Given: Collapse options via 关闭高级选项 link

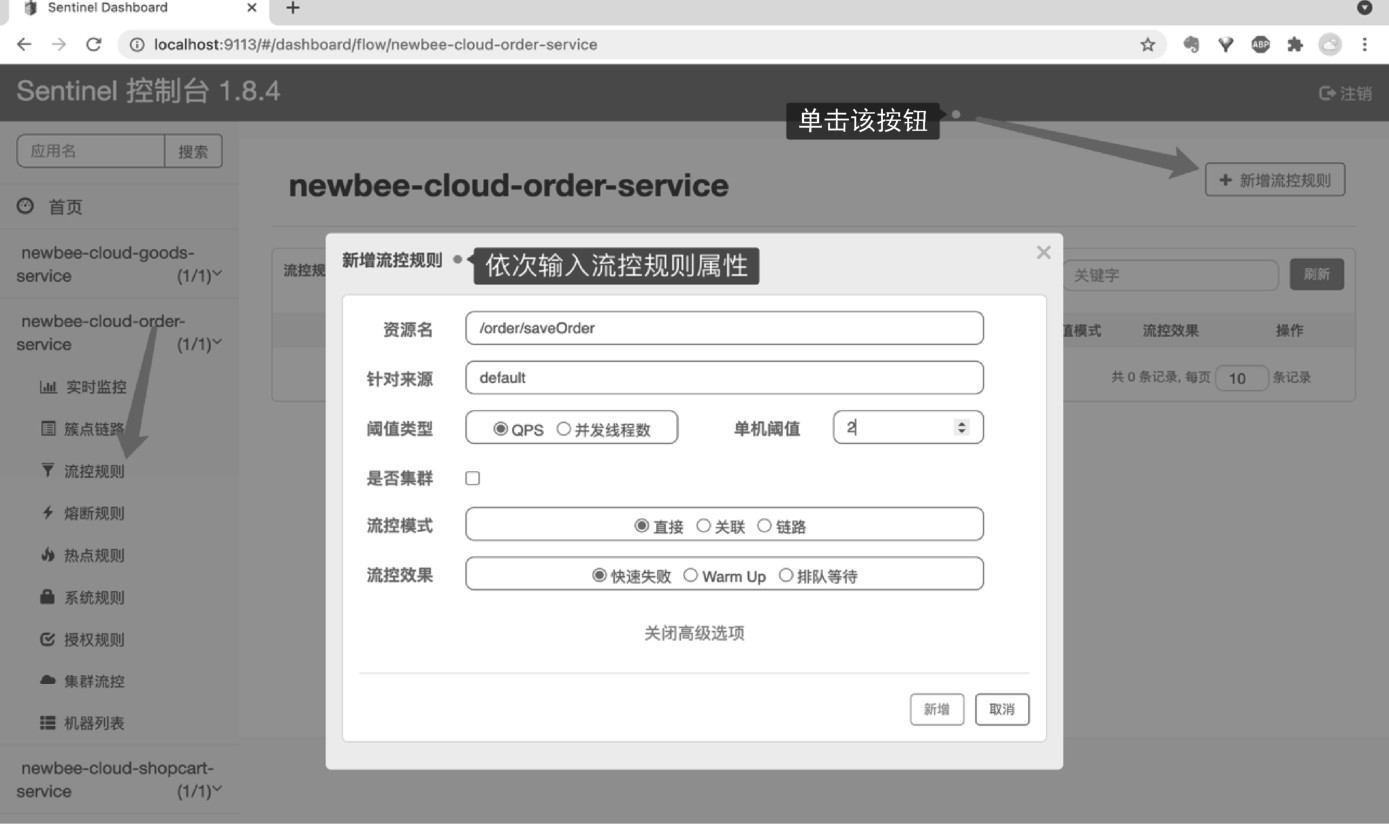Looking at the screenshot, I should pos(694,633).
